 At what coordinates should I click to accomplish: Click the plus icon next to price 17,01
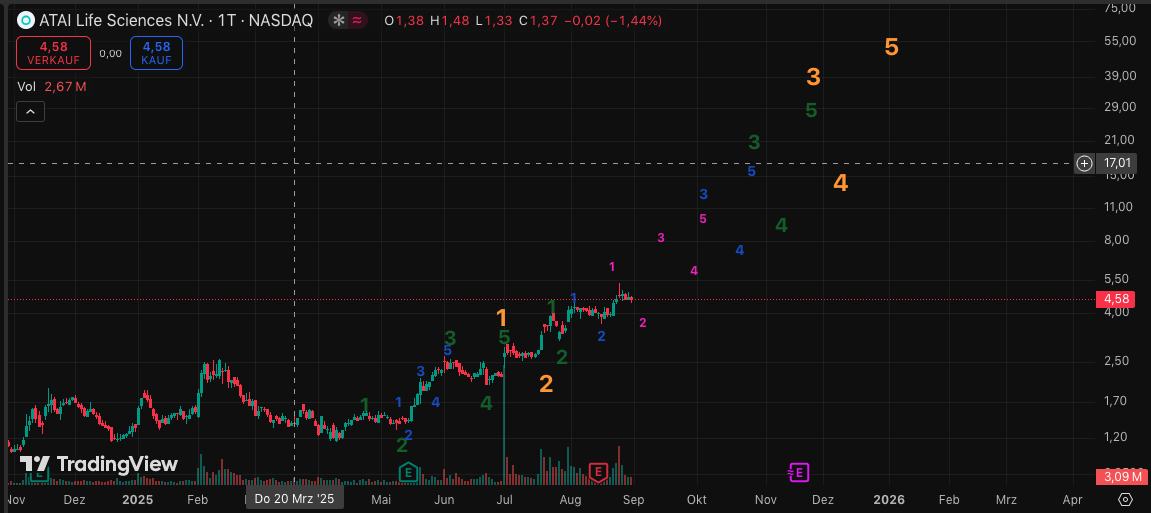tap(1084, 163)
